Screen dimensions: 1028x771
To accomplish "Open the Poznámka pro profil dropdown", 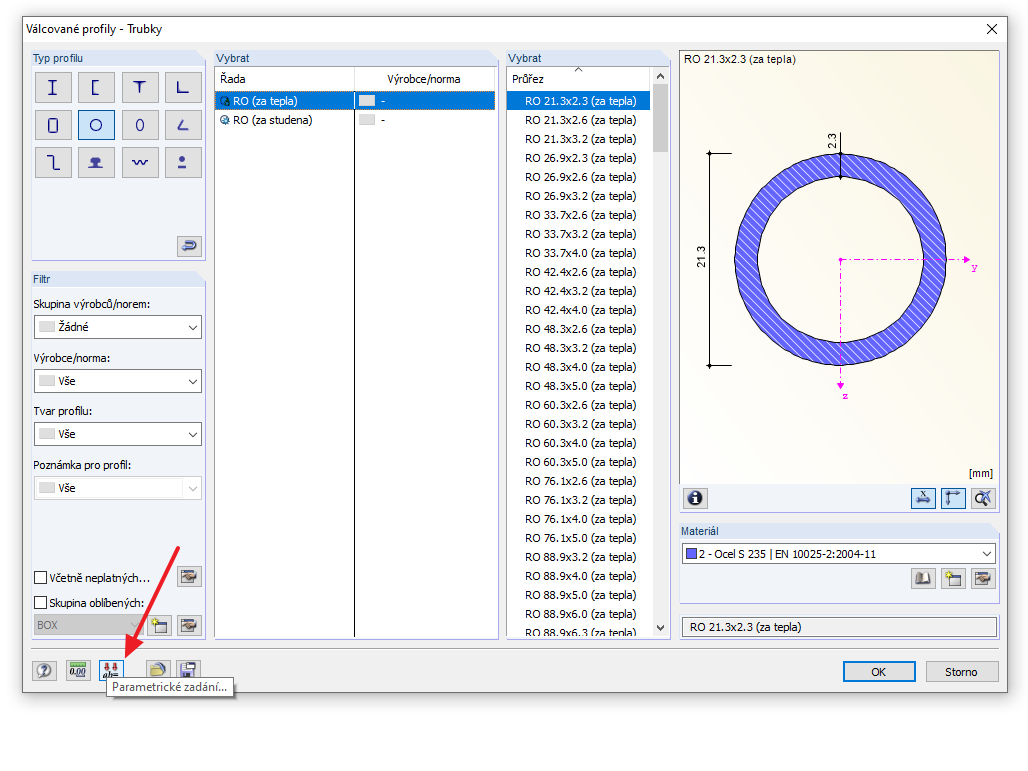I will pyautogui.click(x=117, y=488).
